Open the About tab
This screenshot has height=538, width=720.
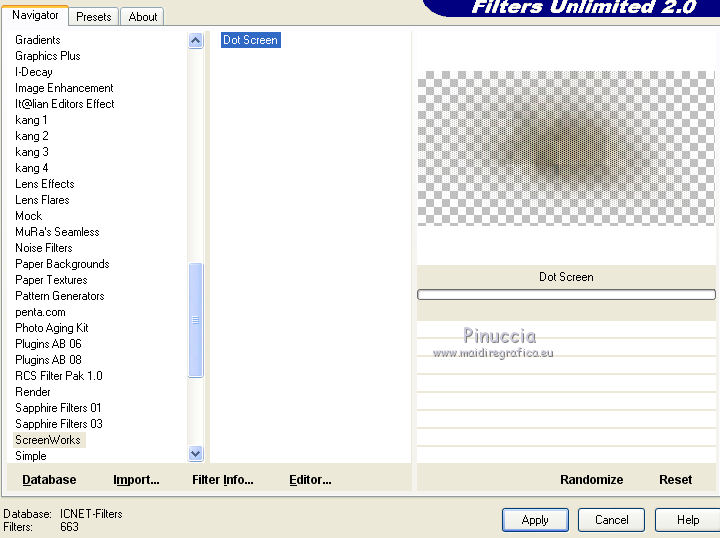[143, 17]
